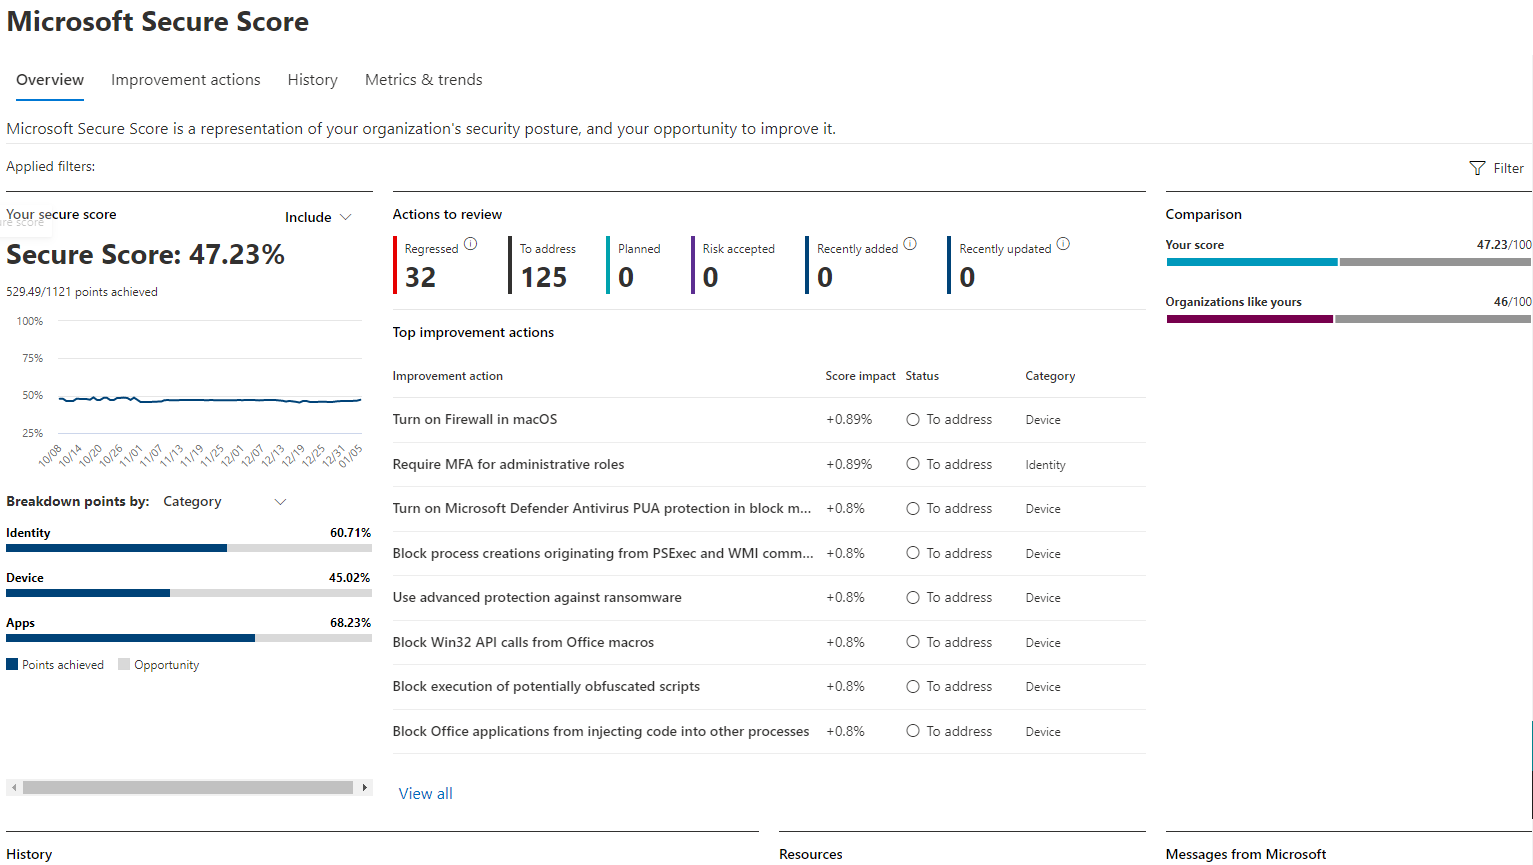
Task: Open the Filter panel
Action: [x=1497, y=167]
